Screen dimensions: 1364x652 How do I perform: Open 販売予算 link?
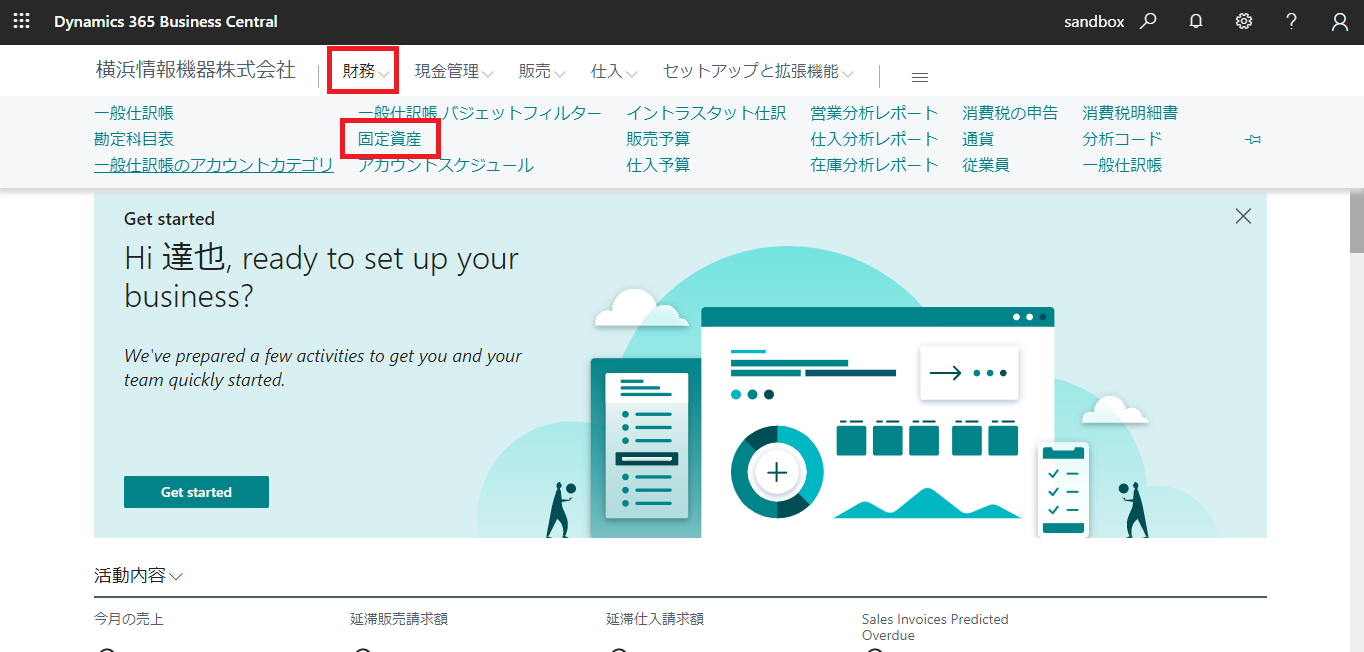(658, 139)
